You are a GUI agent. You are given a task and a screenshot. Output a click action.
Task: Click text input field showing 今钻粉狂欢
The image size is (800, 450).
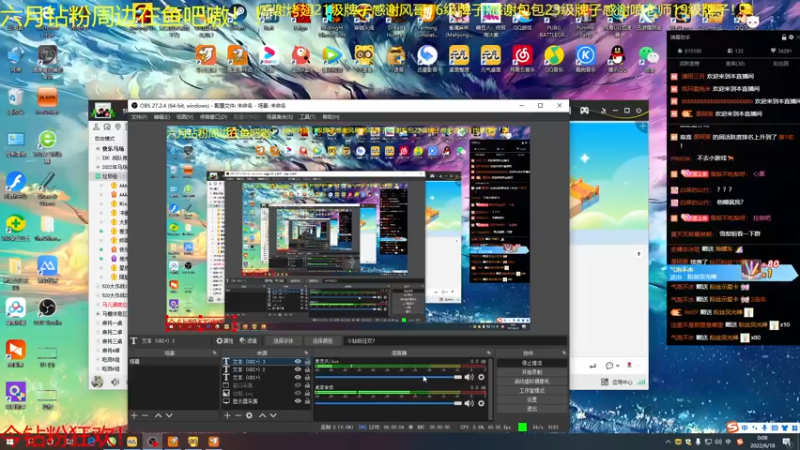(x=456, y=341)
